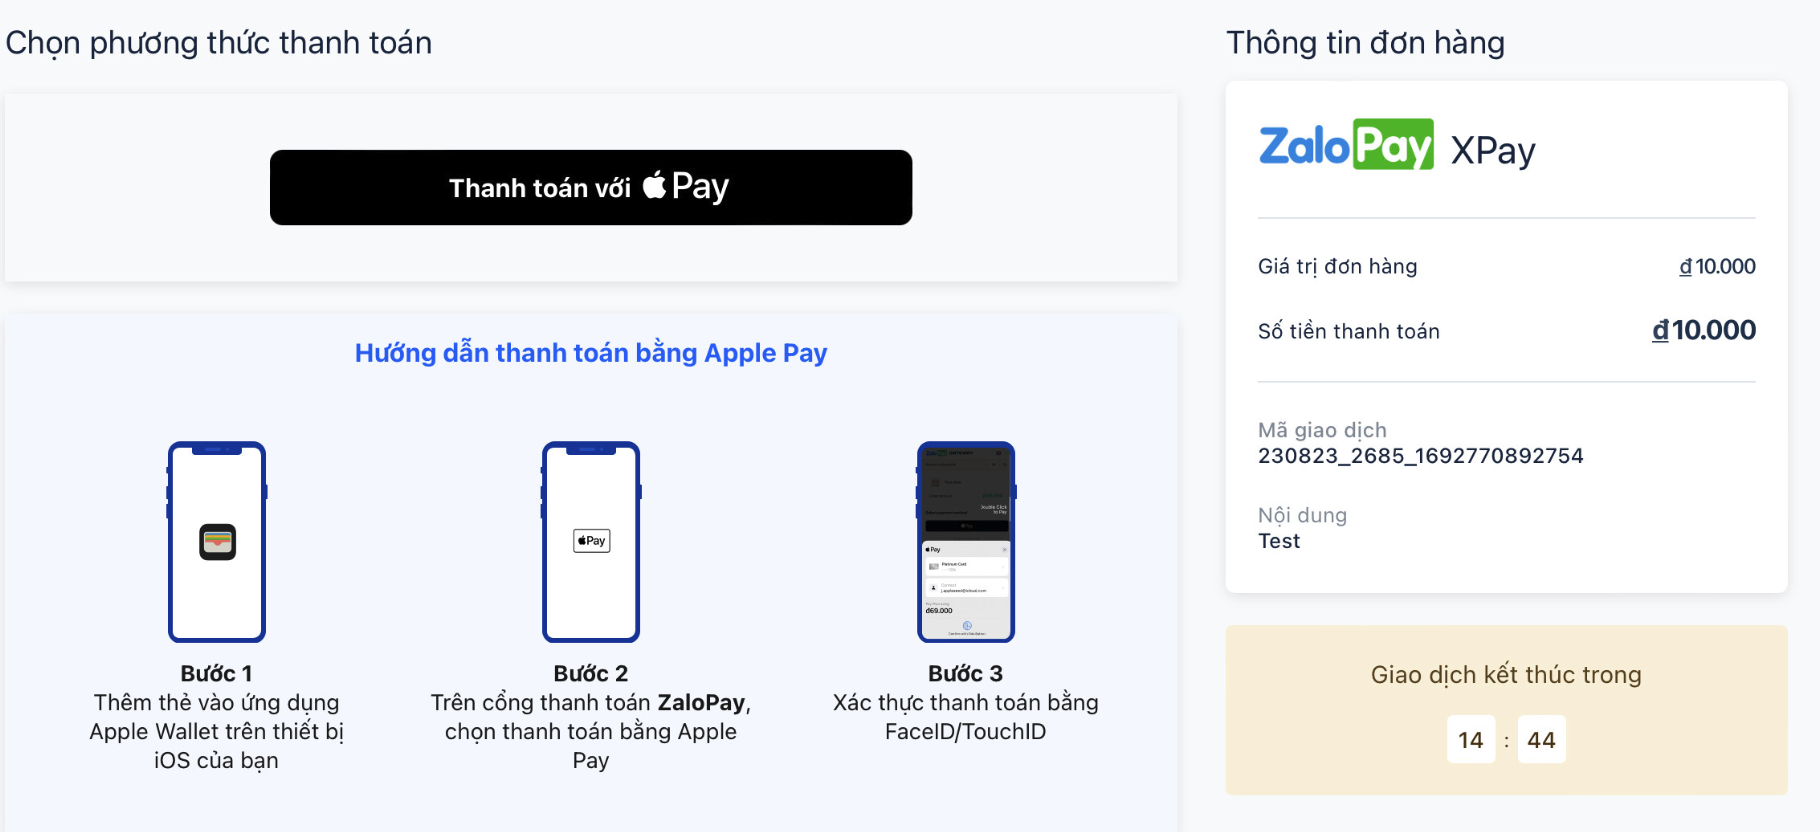The width and height of the screenshot is (1820, 832).
Task: Click the black Apple Pay payment button
Action: coord(590,187)
